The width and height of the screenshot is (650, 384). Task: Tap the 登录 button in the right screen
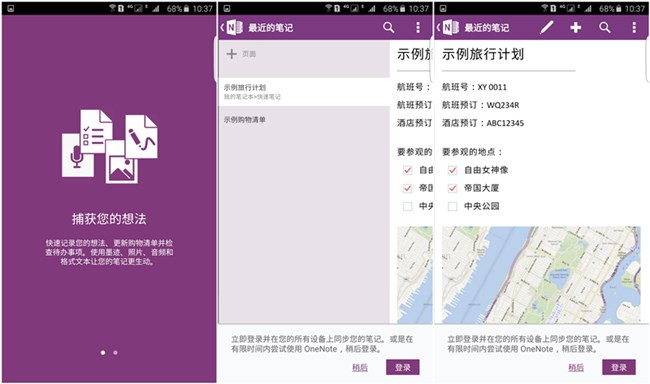[x=618, y=367]
